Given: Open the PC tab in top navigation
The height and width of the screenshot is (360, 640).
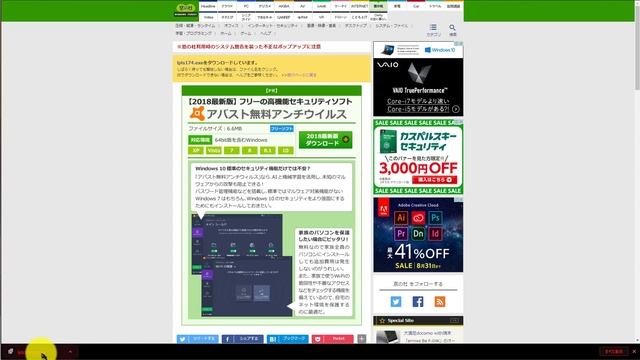Looking at the screenshot, I should coord(246,6).
